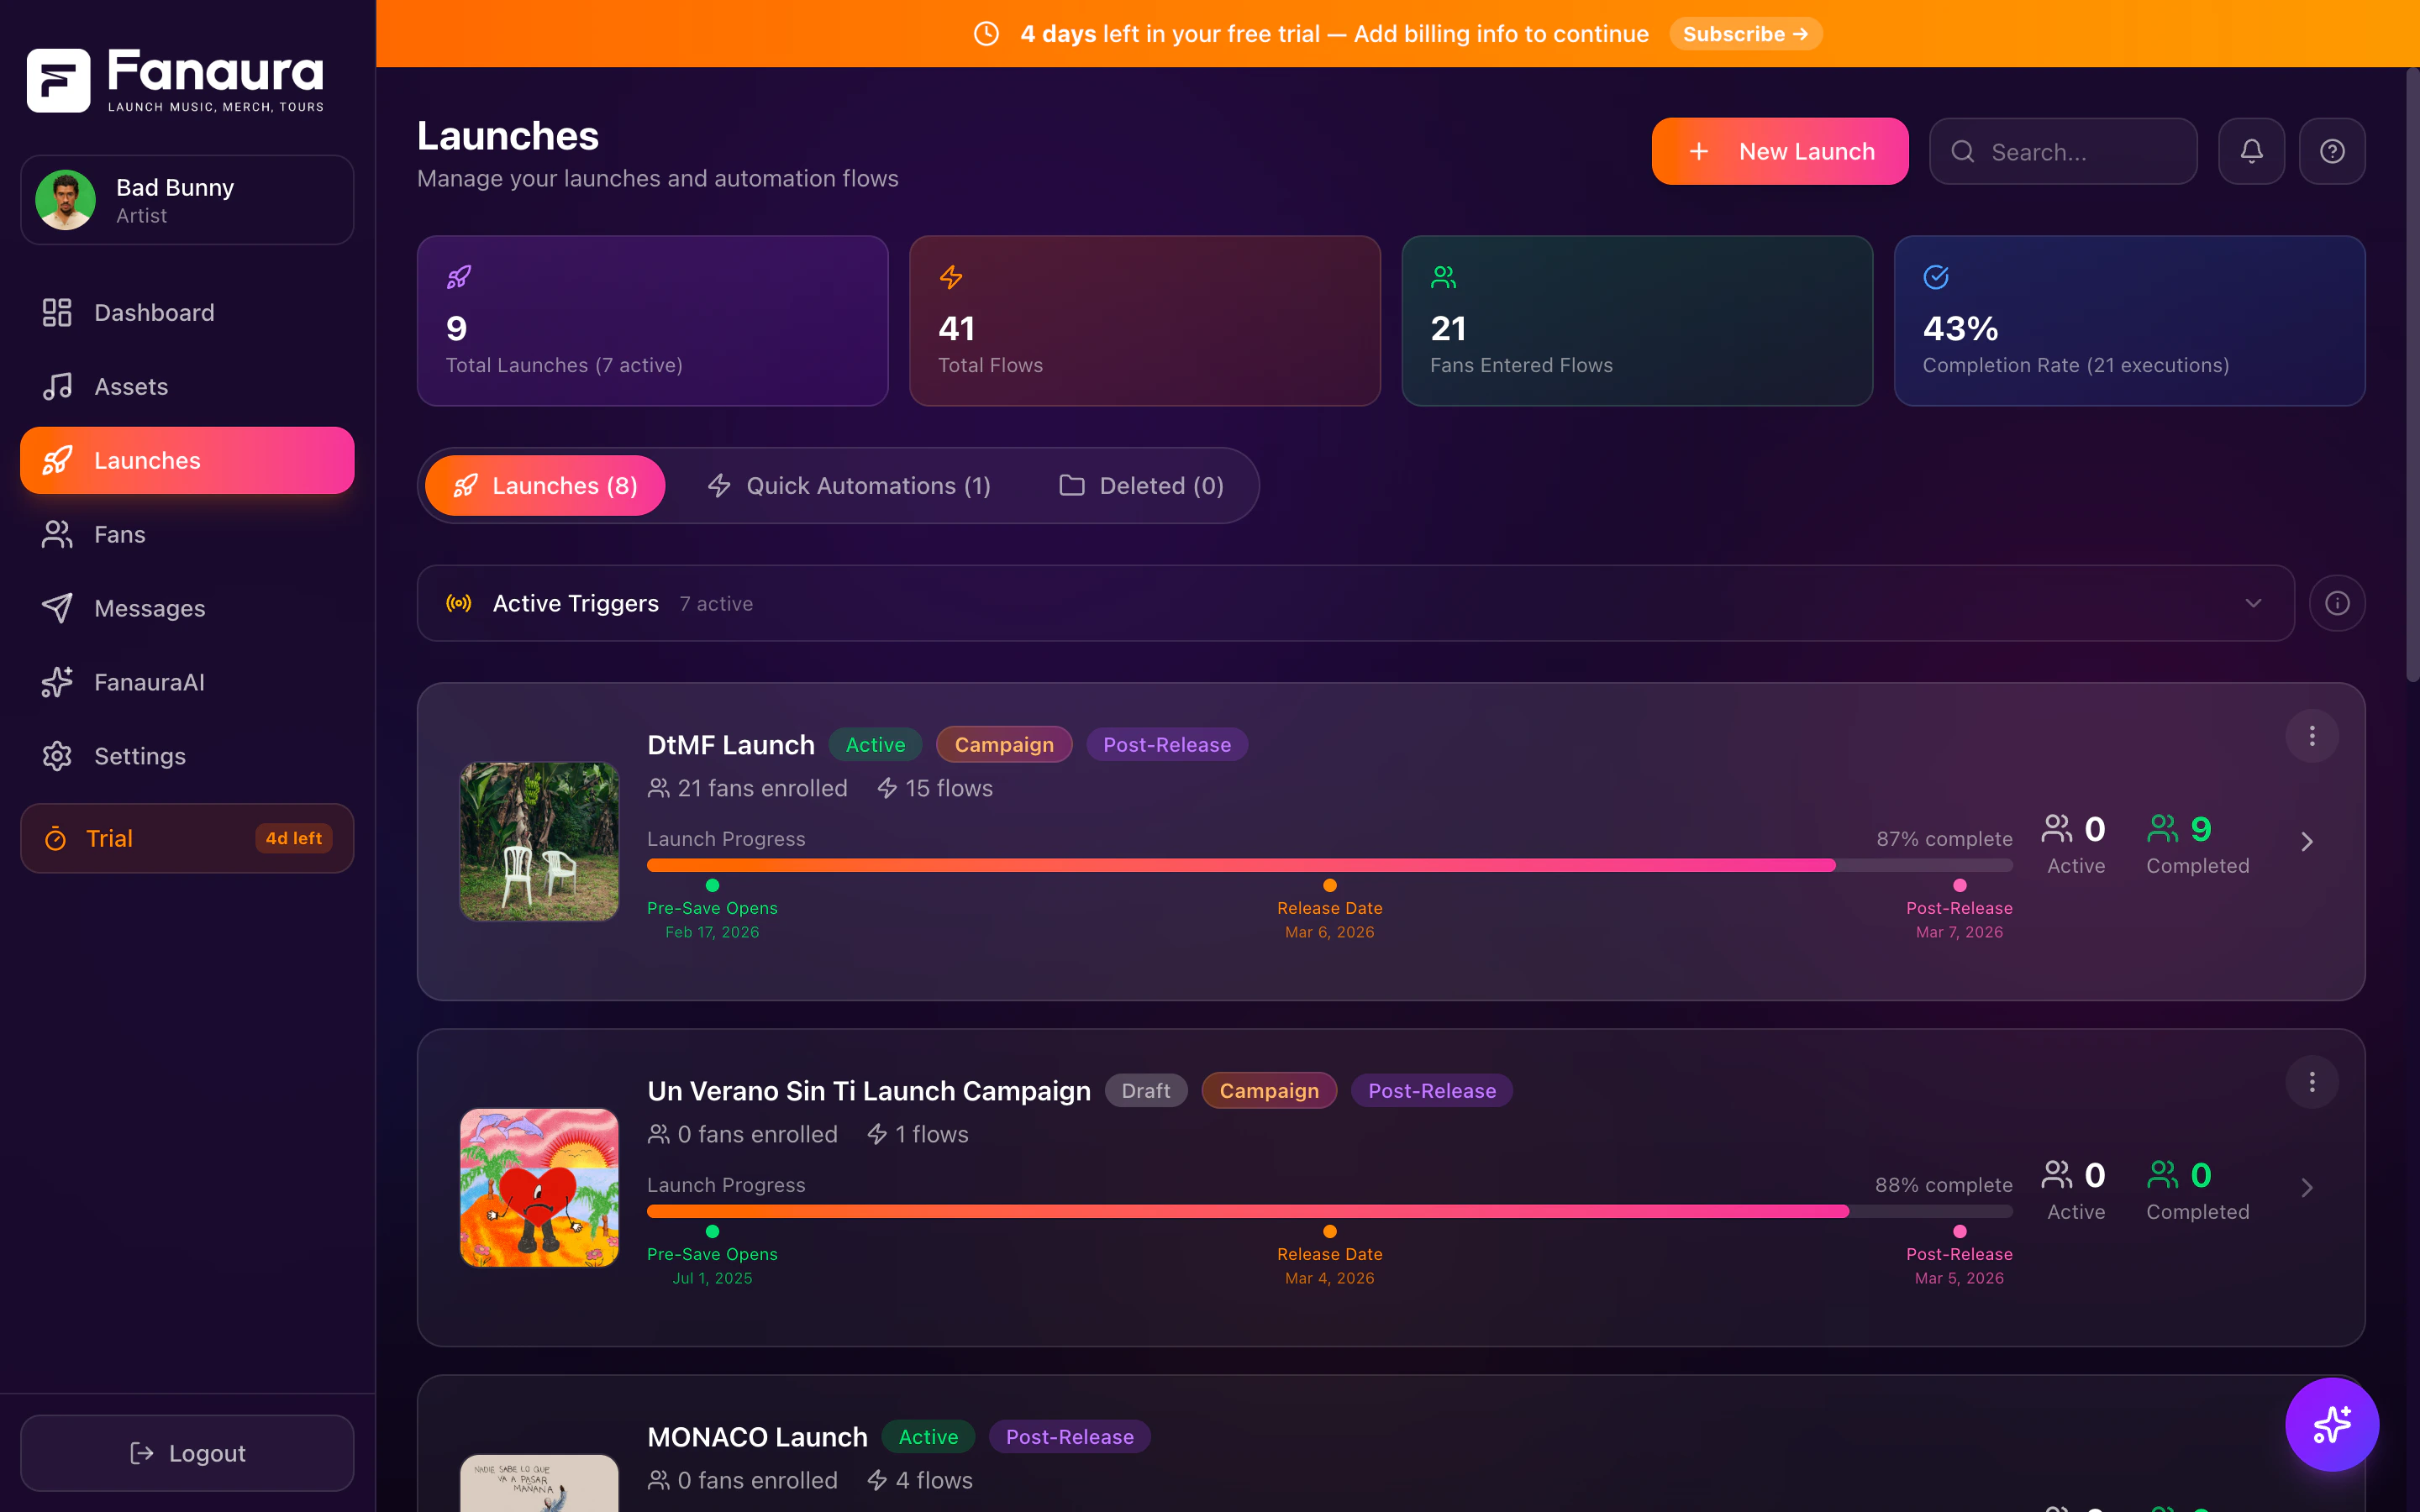Open the help question mark icon
The height and width of the screenshot is (1512, 2420).
(x=2332, y=151)
